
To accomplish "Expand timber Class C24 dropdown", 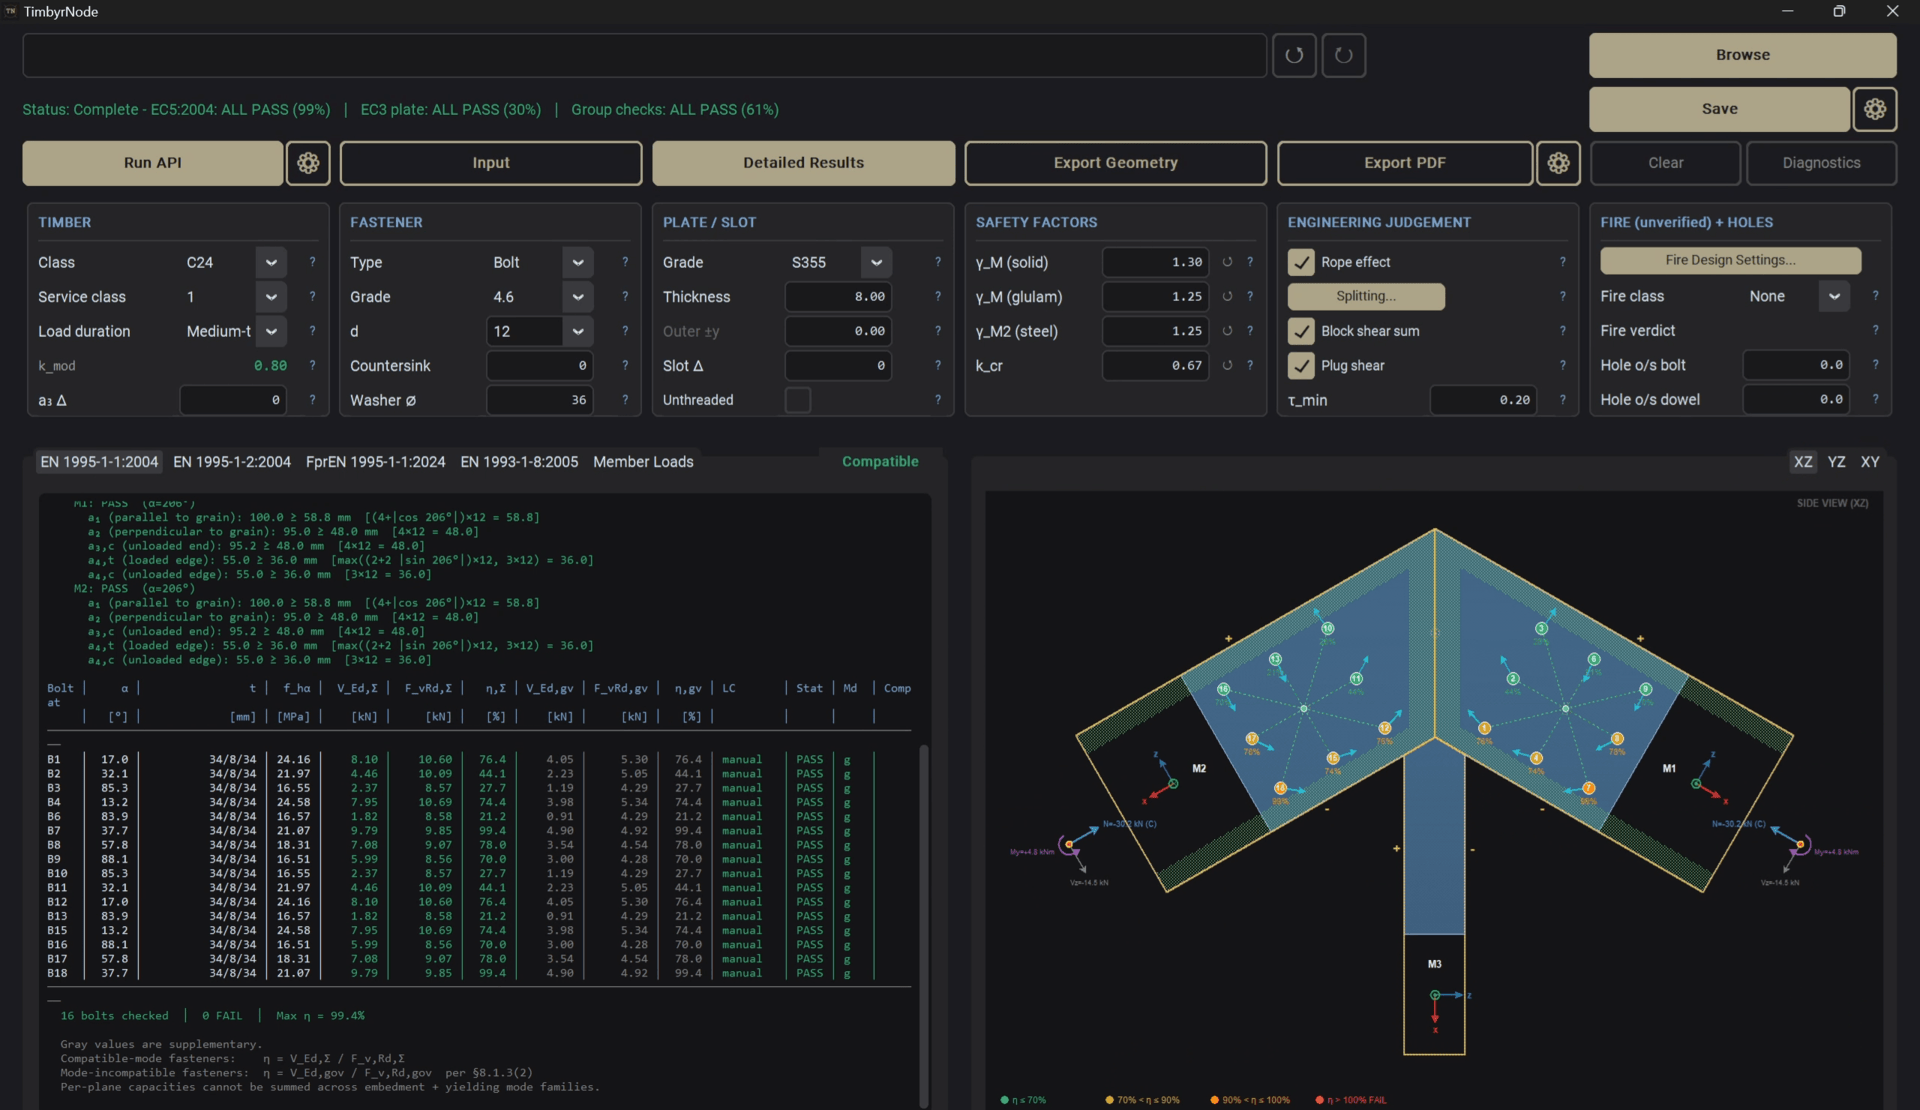I will click(x=271, y=262).
